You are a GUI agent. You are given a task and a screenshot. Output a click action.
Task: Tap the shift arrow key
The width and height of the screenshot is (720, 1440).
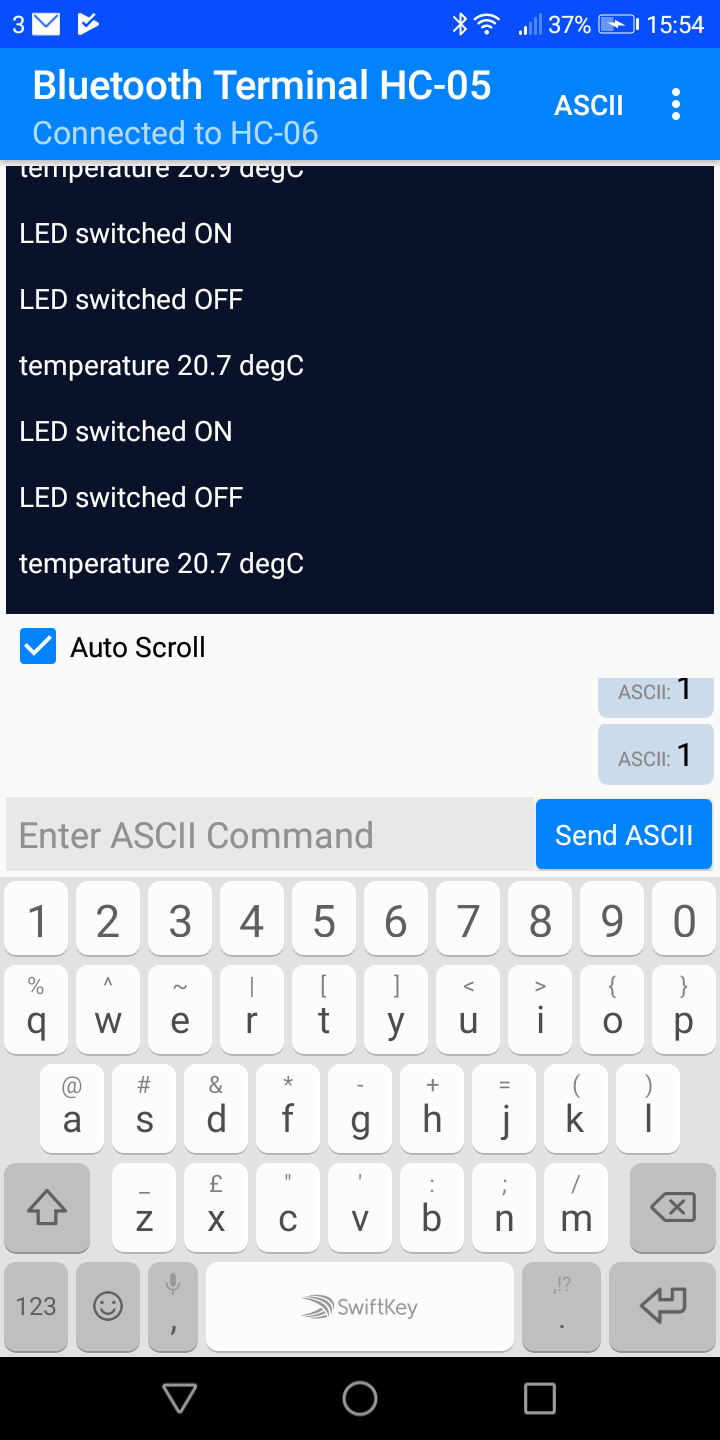tap(47, 1208)
